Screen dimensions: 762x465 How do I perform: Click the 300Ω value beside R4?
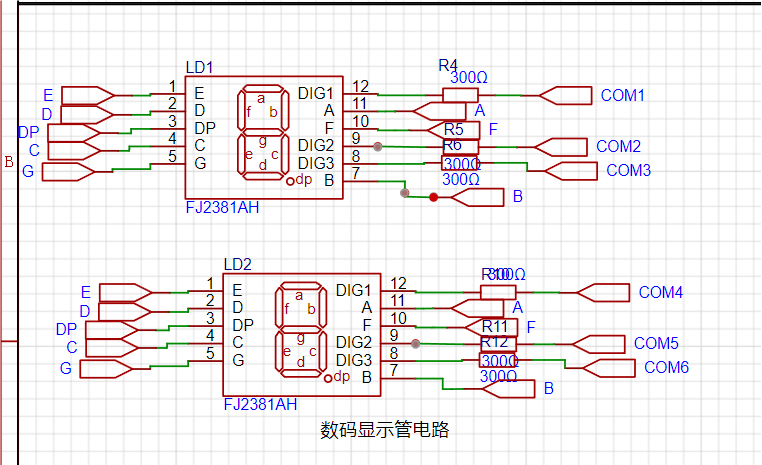[x=469, y=77]
